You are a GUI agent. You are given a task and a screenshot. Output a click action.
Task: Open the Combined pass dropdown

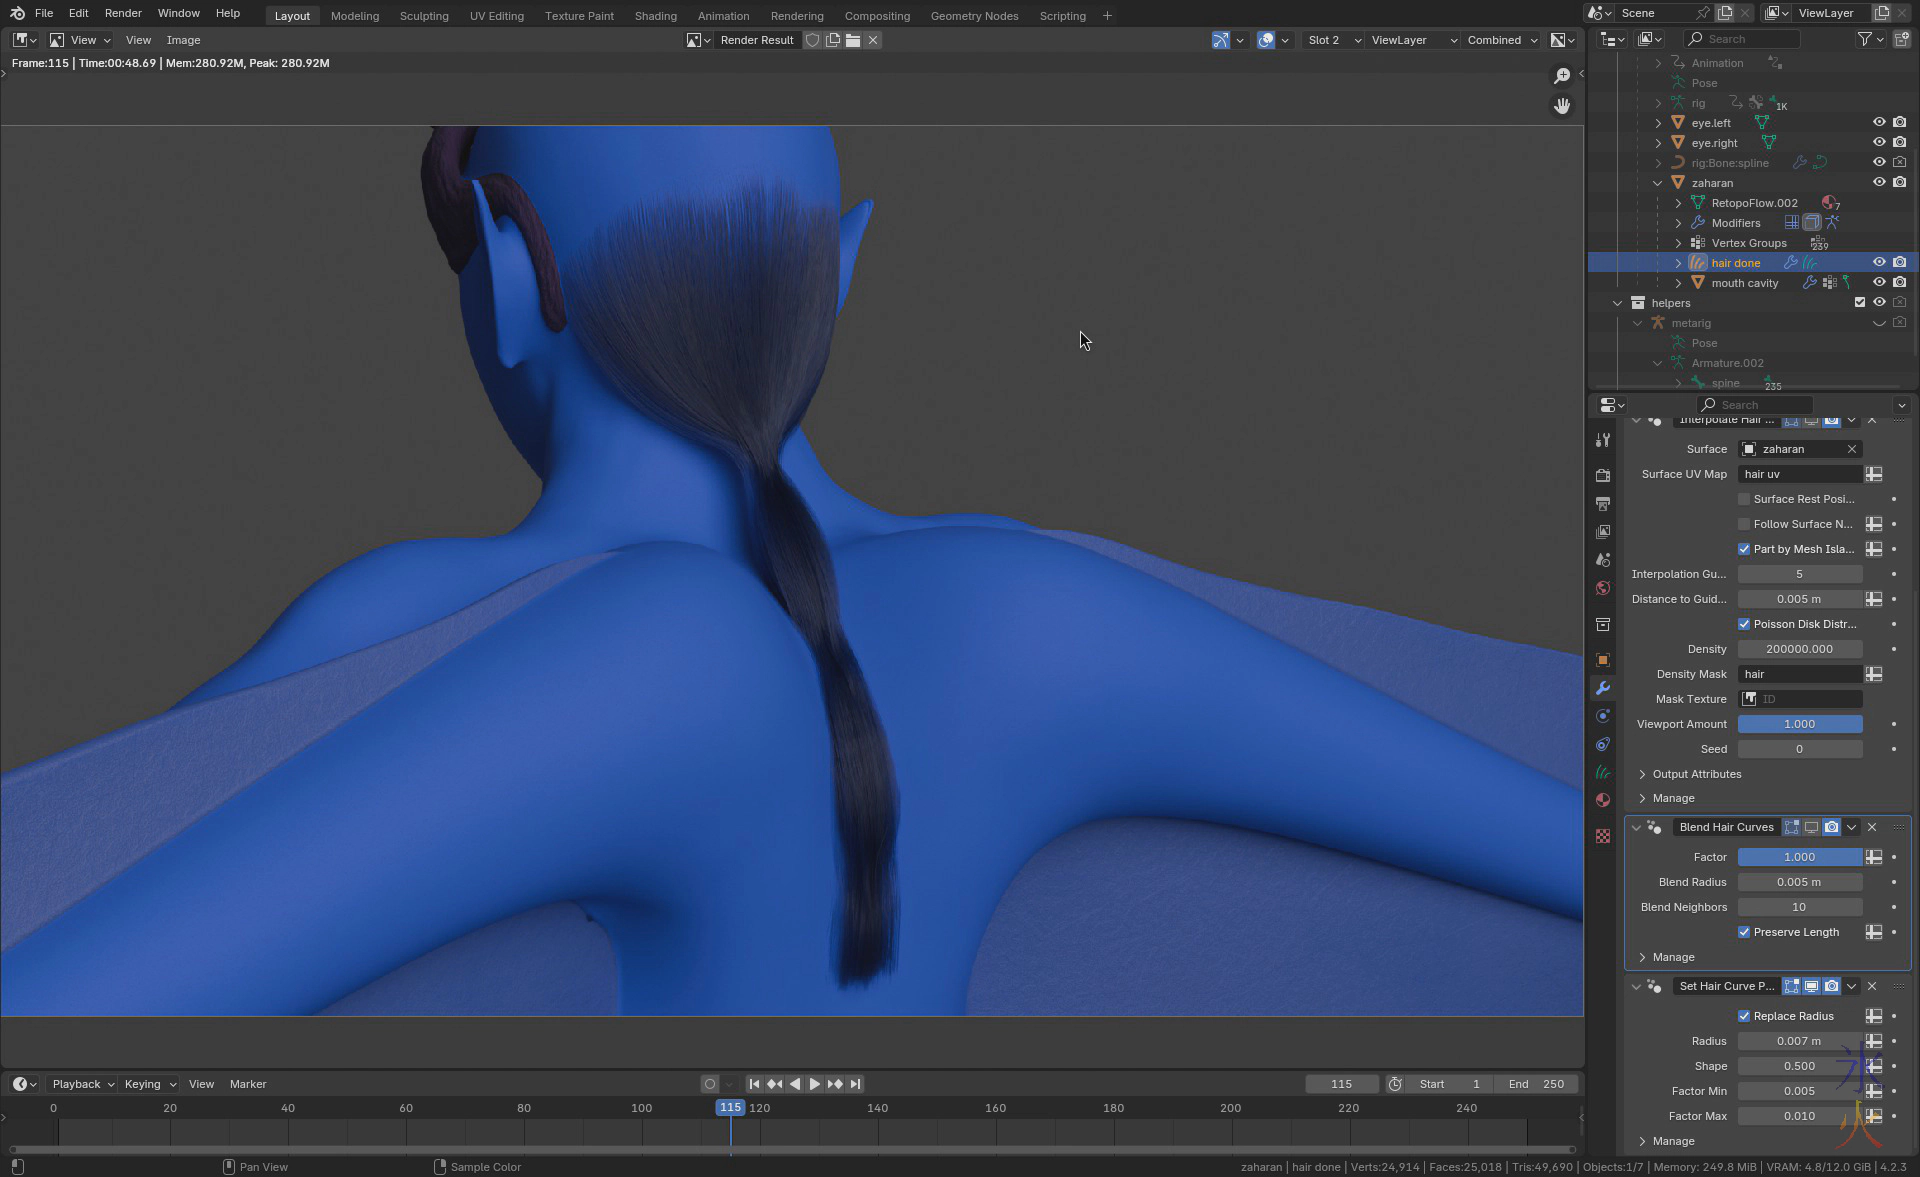(1501, 40)
